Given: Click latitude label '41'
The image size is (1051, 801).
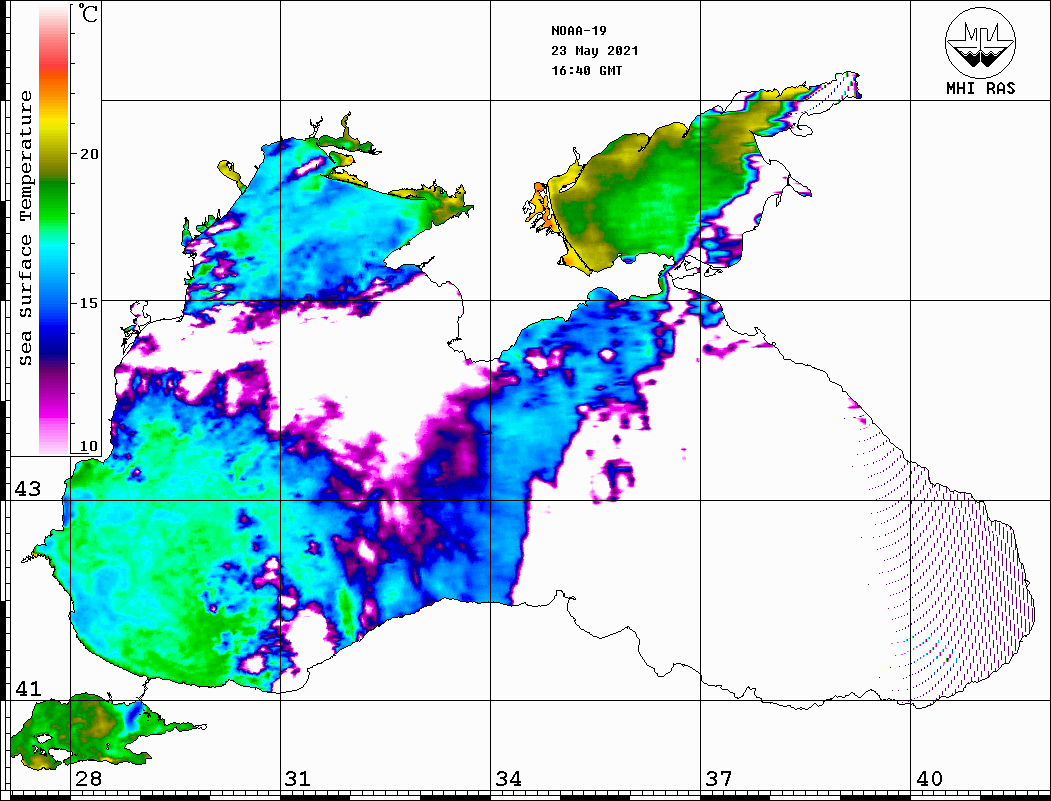Looking at the screenshot, I should [x=28, y=689].
